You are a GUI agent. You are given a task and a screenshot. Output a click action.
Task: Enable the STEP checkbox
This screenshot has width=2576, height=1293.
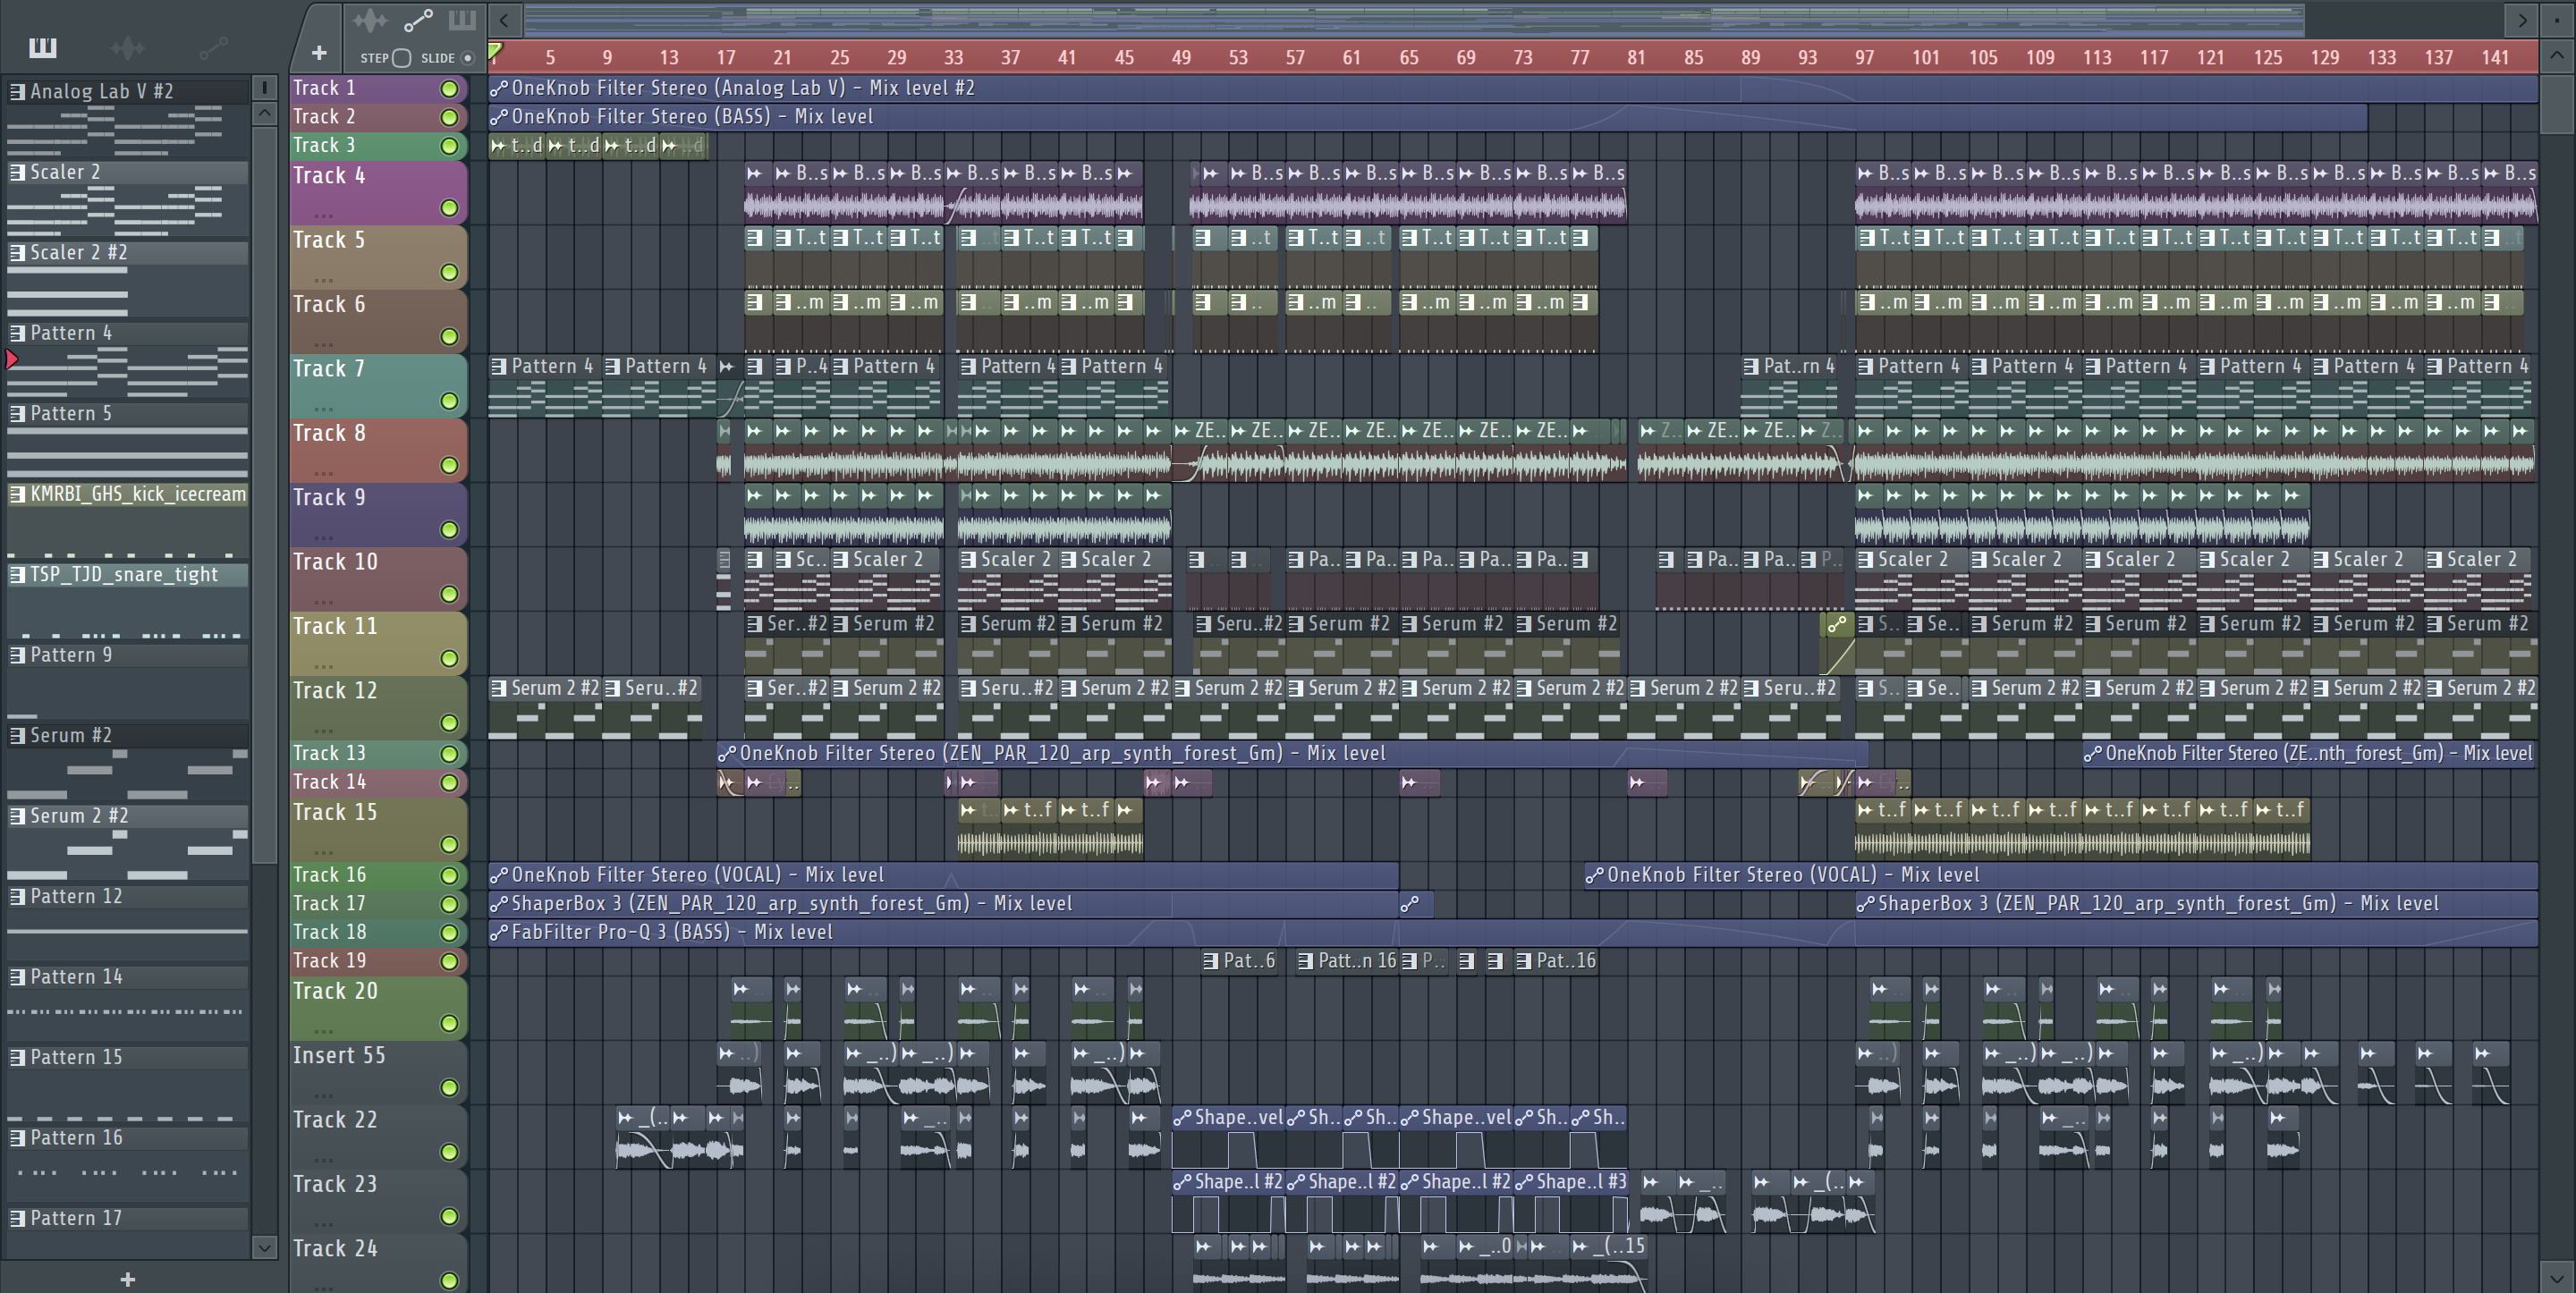point(402,58)
